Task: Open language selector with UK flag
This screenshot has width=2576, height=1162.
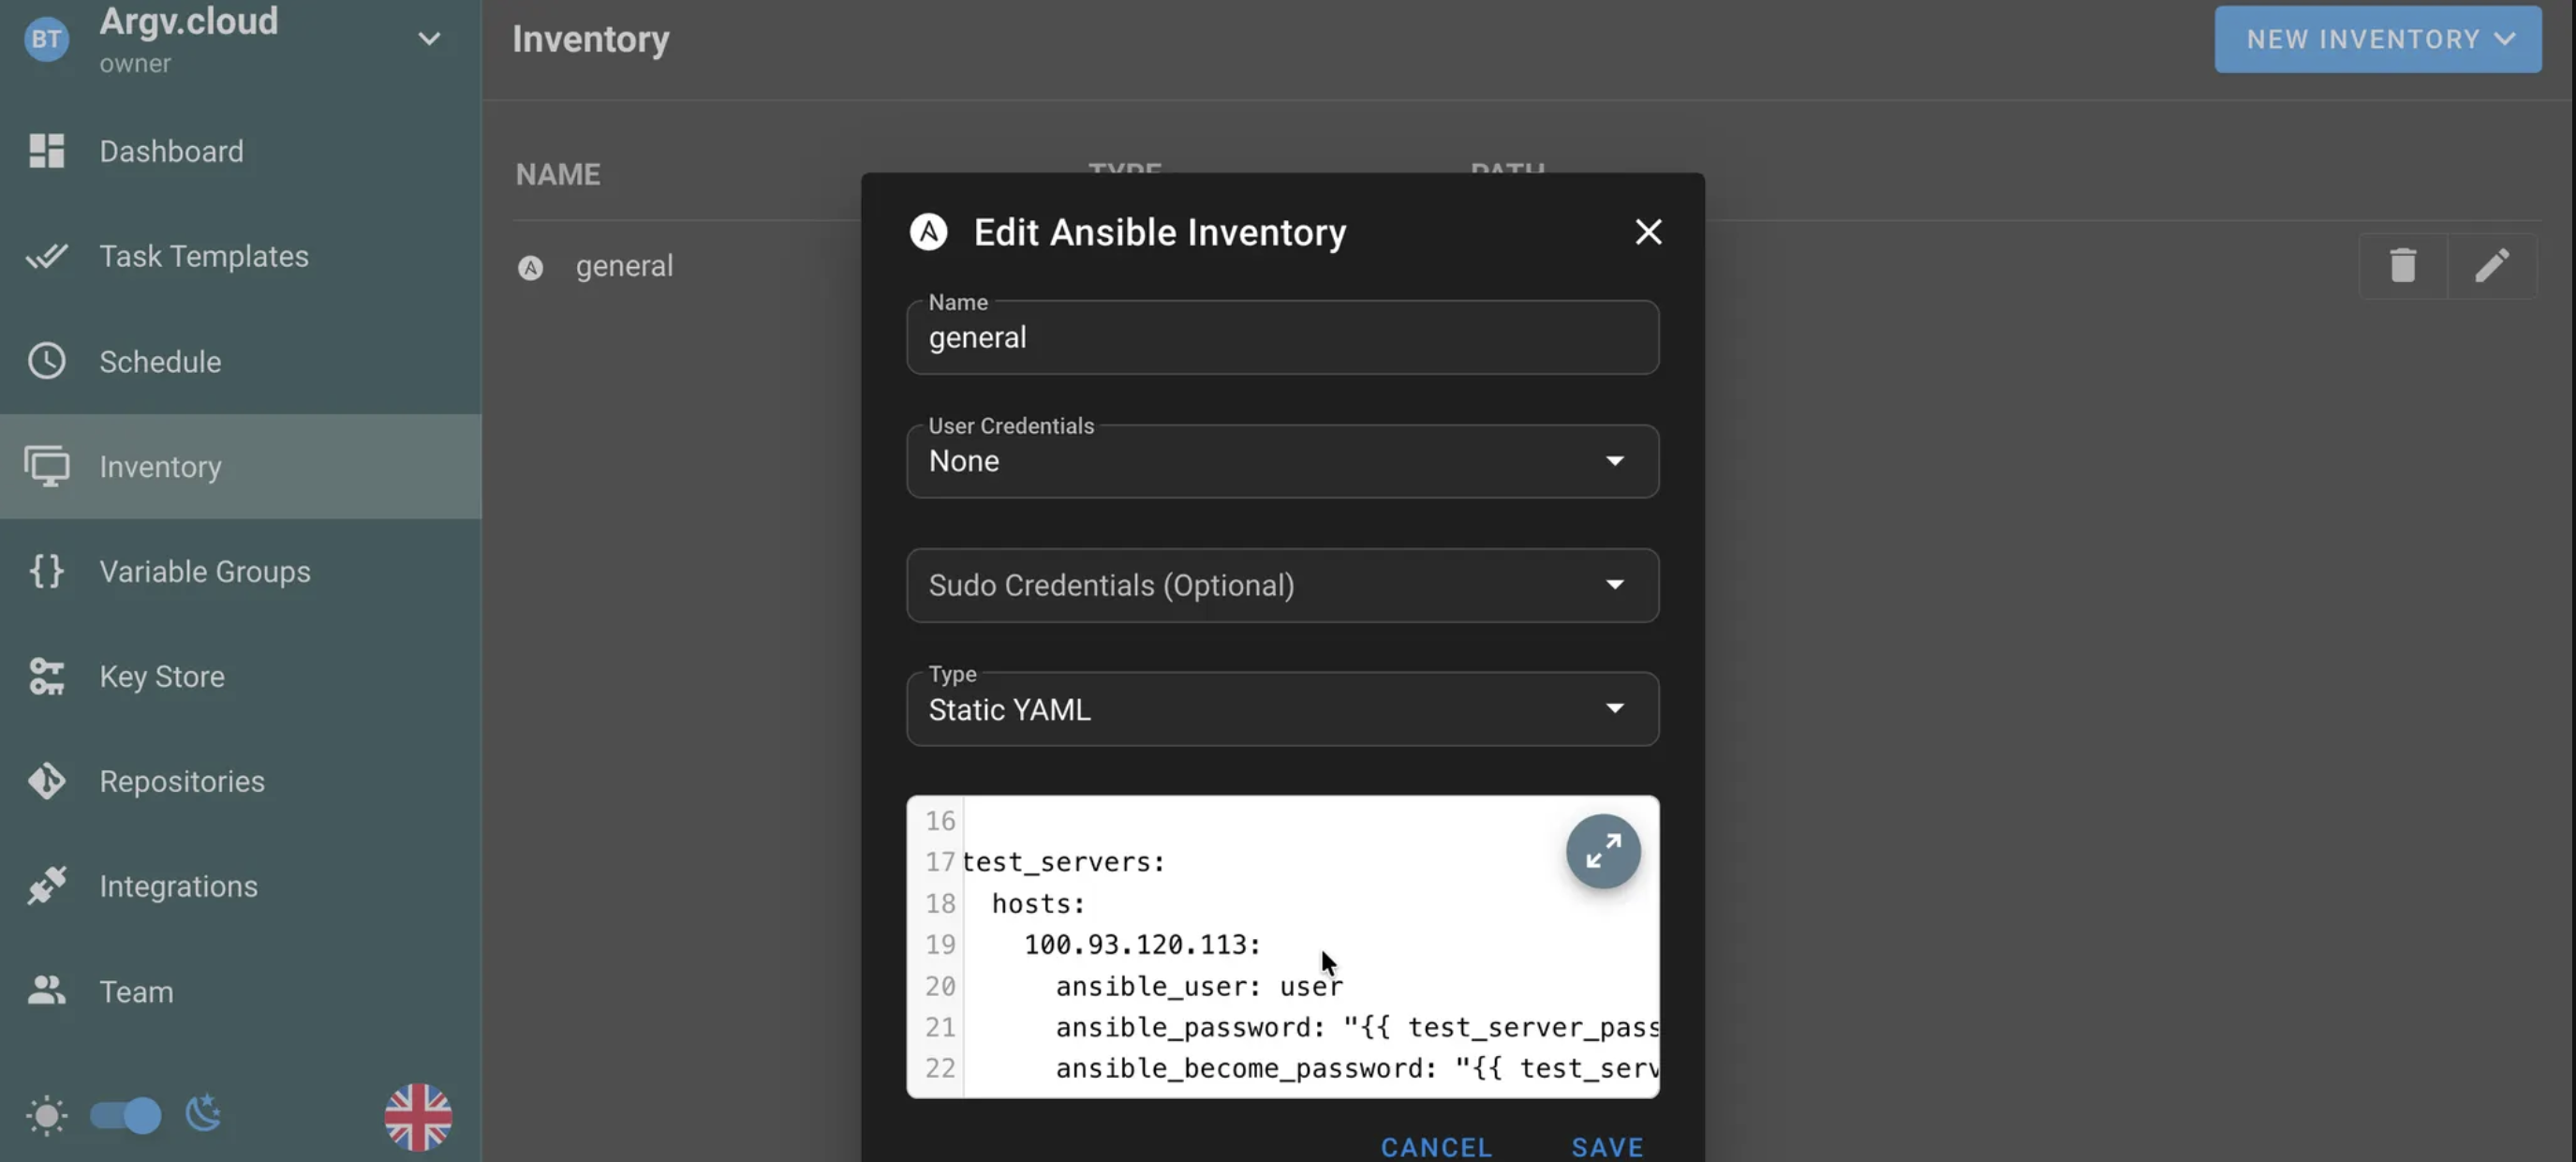Action: [x=418, y=1116]
